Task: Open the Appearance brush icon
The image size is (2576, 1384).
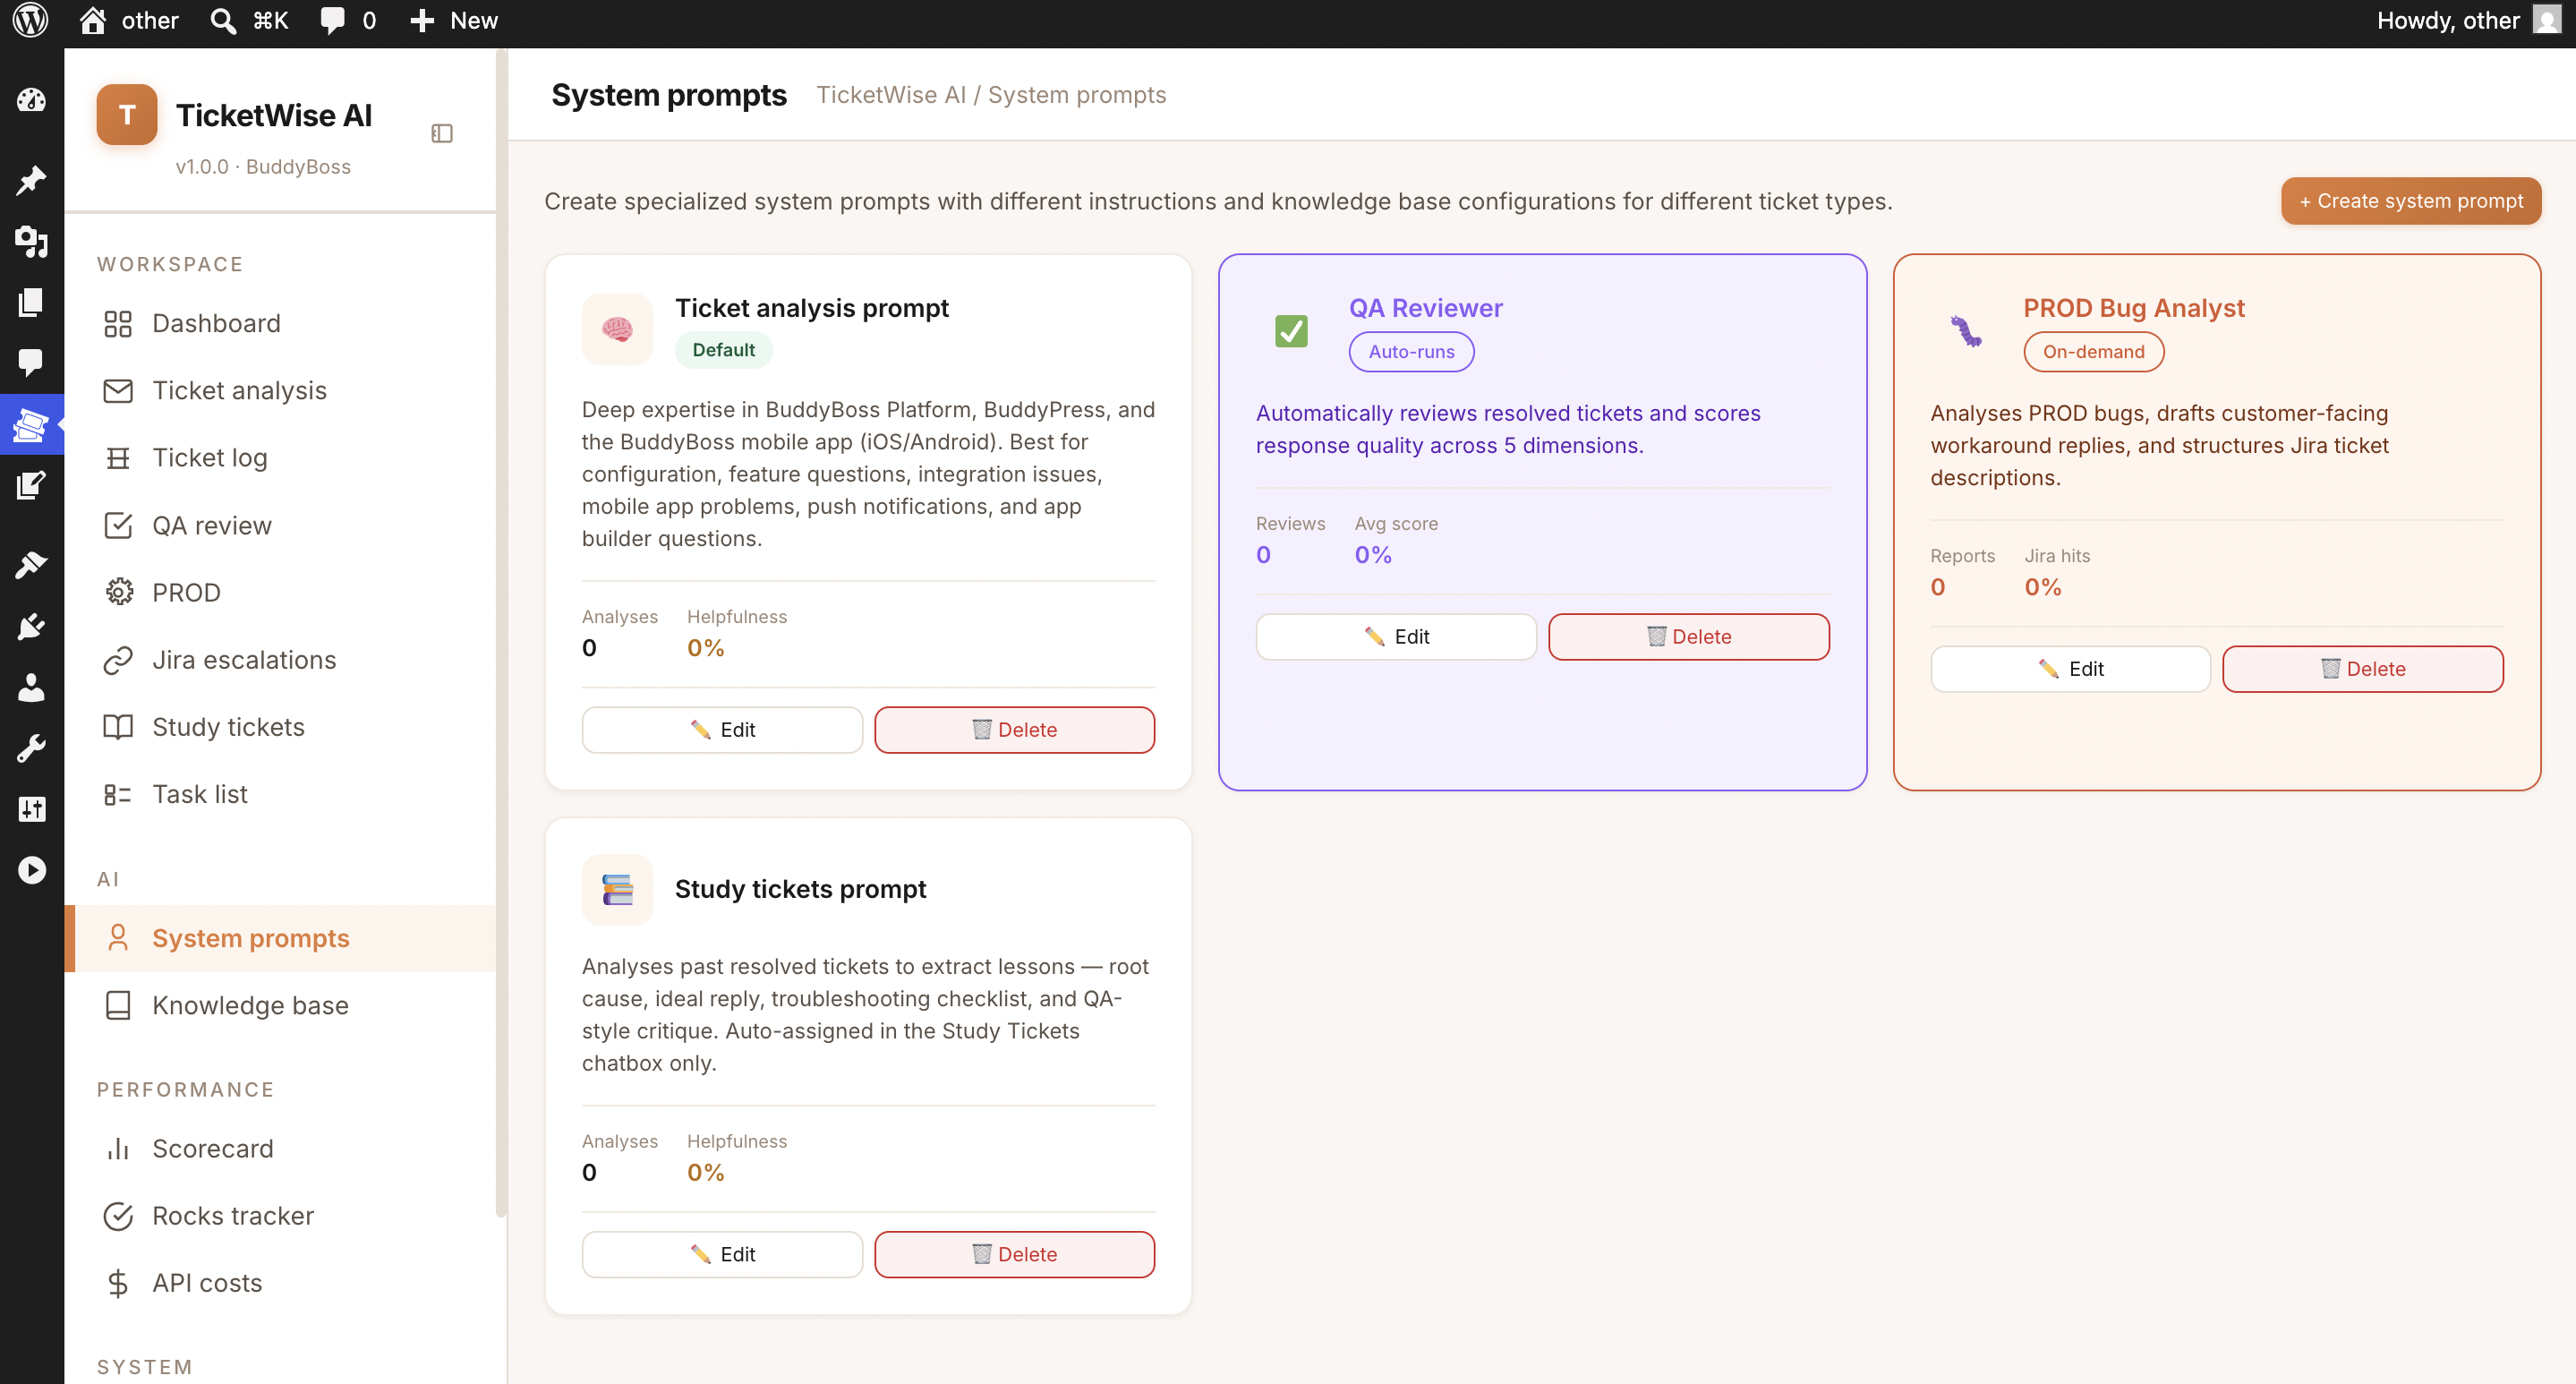Action: 31,565
